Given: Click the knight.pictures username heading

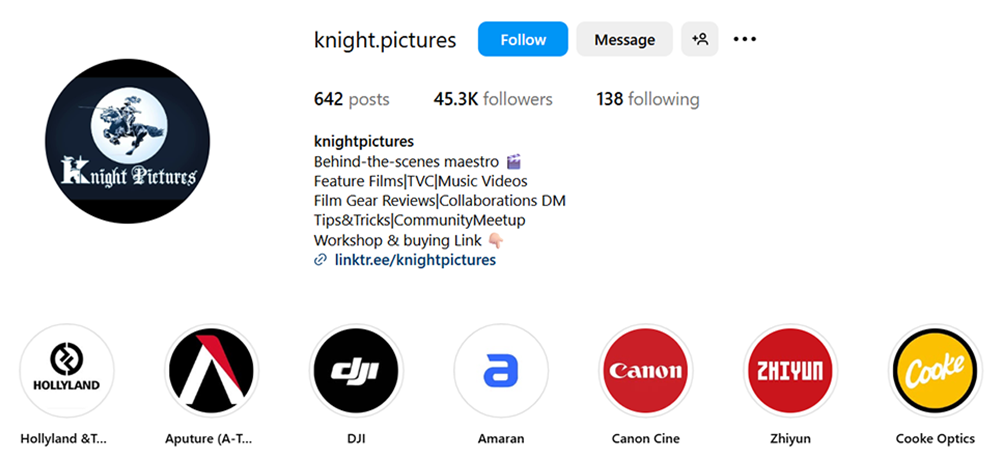Looking at the screenshot, I should [x=385, y=40].
